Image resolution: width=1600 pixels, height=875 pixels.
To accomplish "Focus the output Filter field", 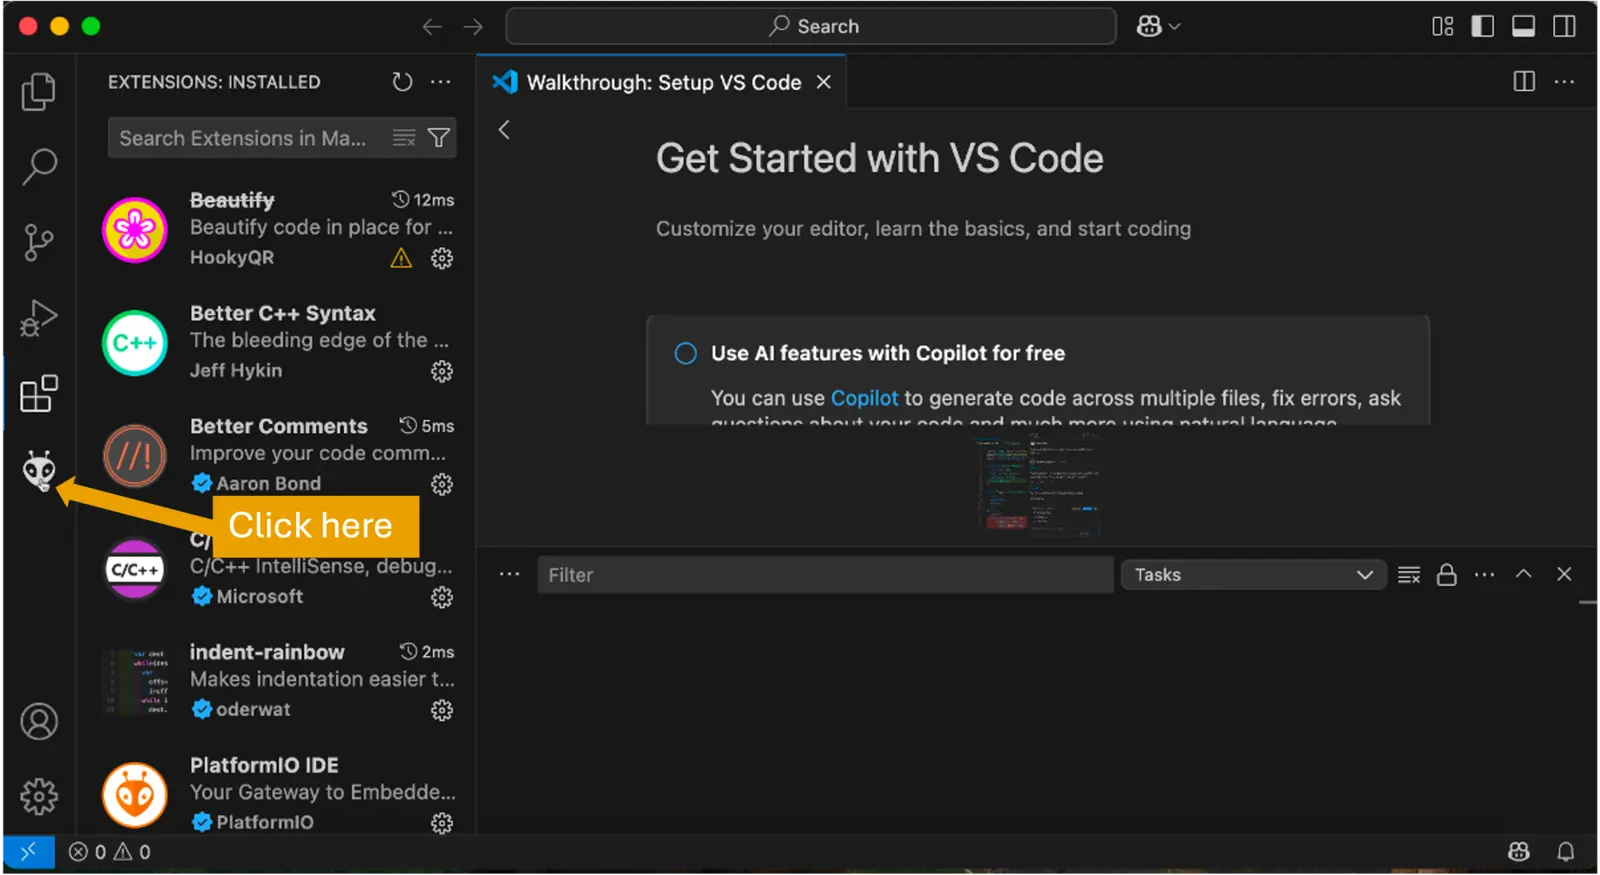I will [825, 575].
